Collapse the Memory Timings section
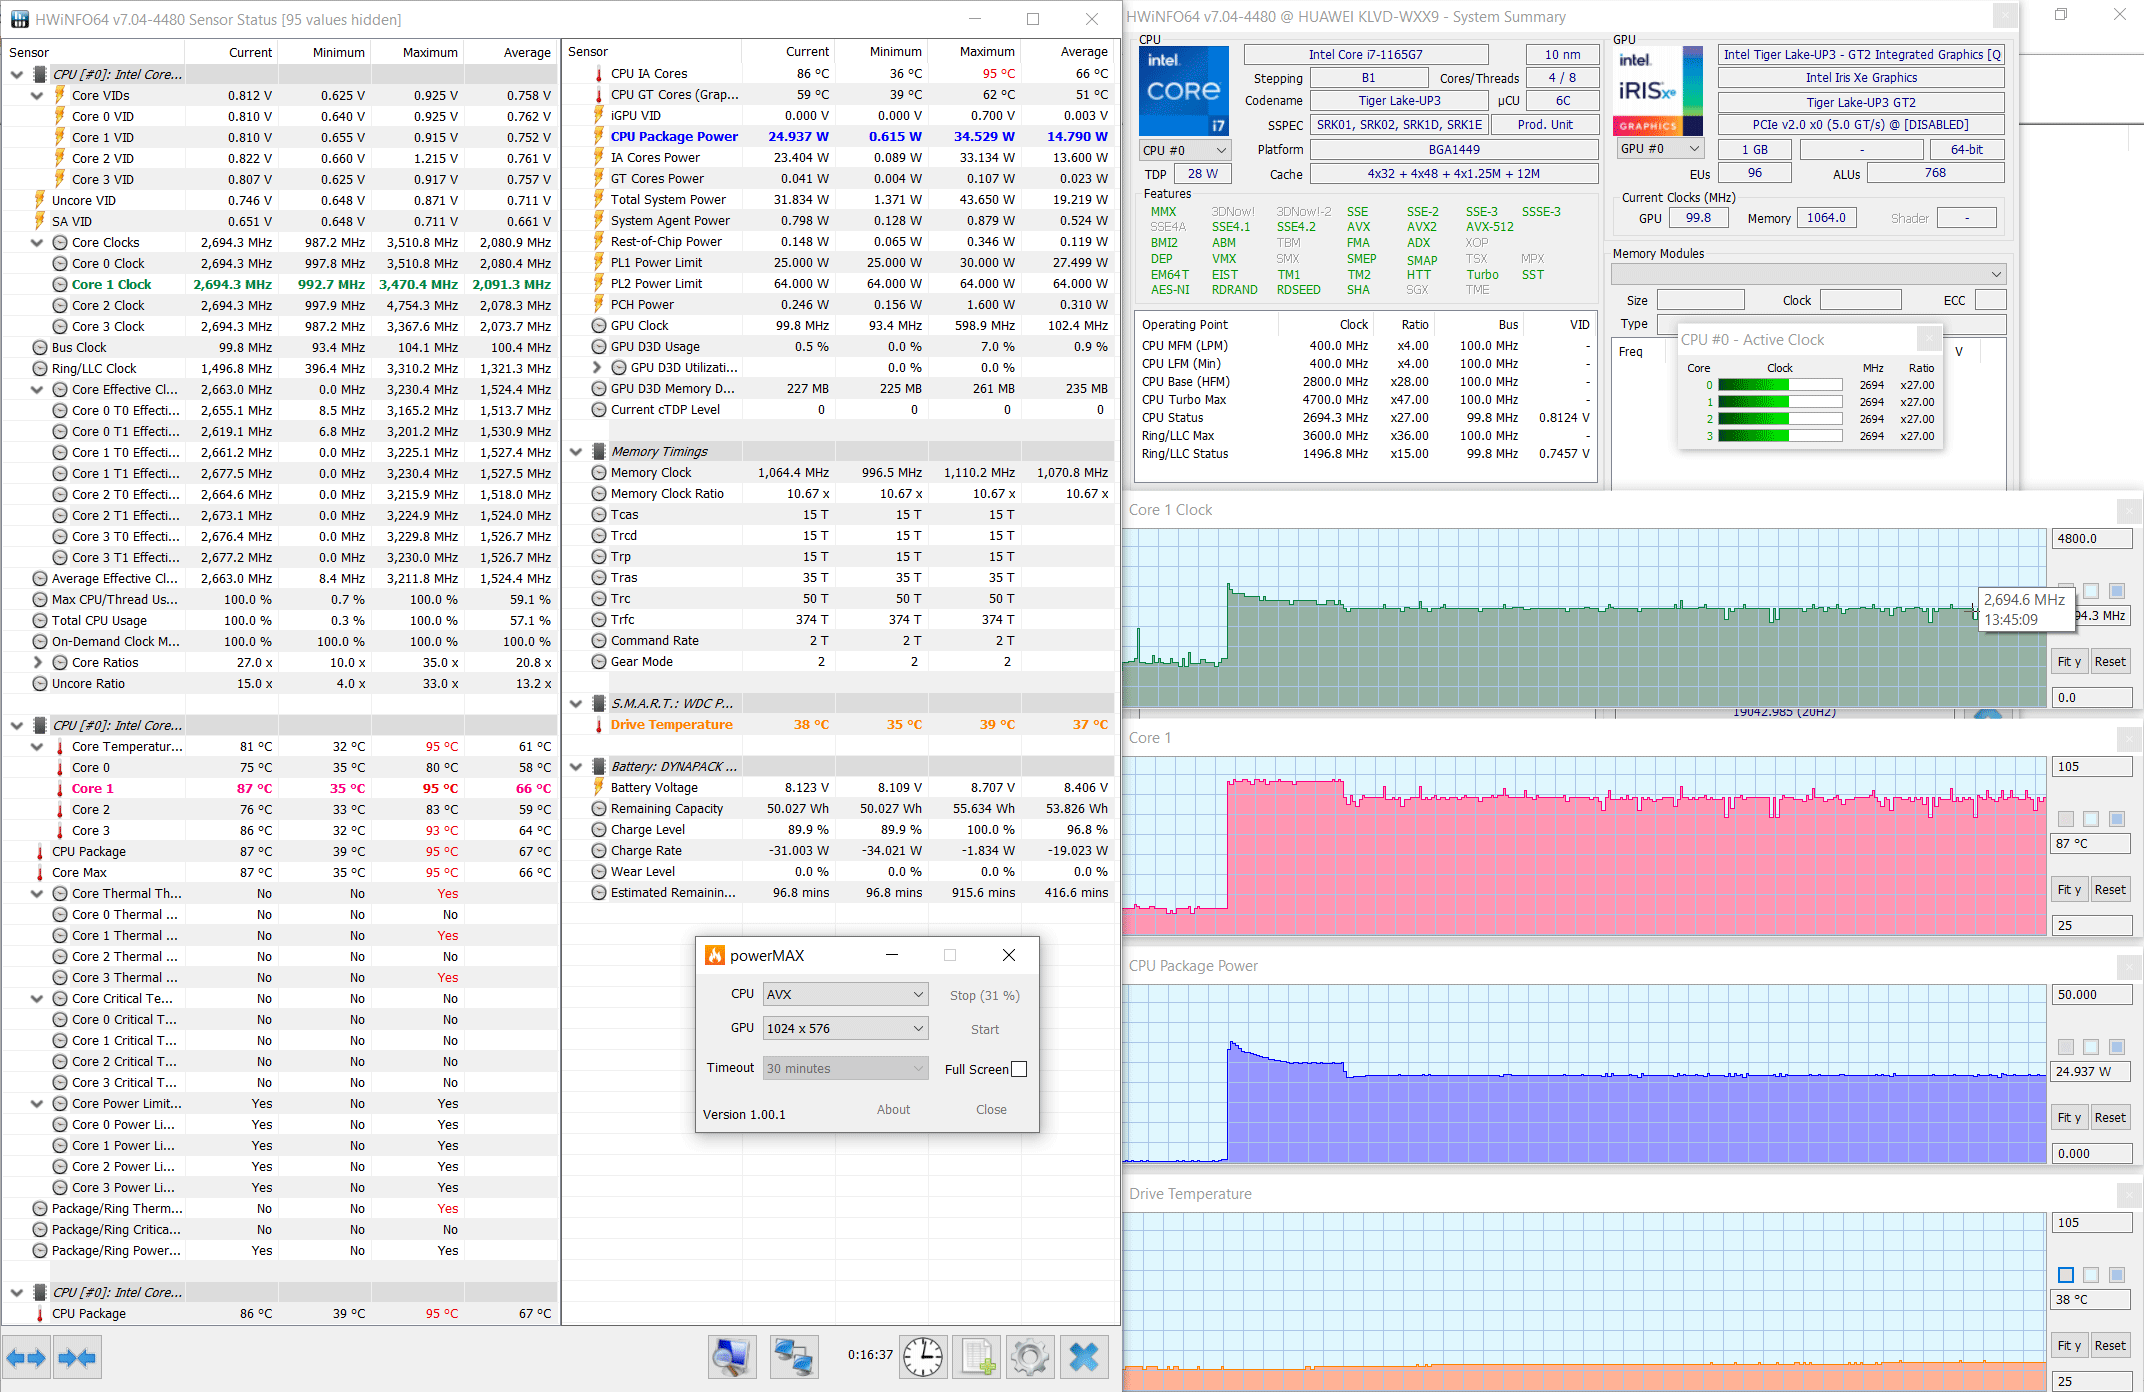 coord(576,452)
